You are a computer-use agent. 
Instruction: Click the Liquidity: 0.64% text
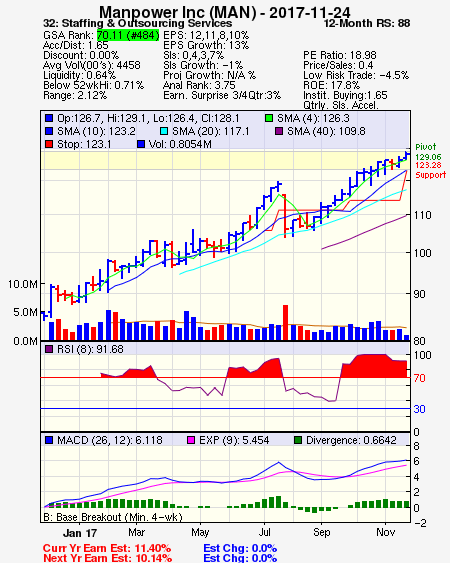point(79,75)
